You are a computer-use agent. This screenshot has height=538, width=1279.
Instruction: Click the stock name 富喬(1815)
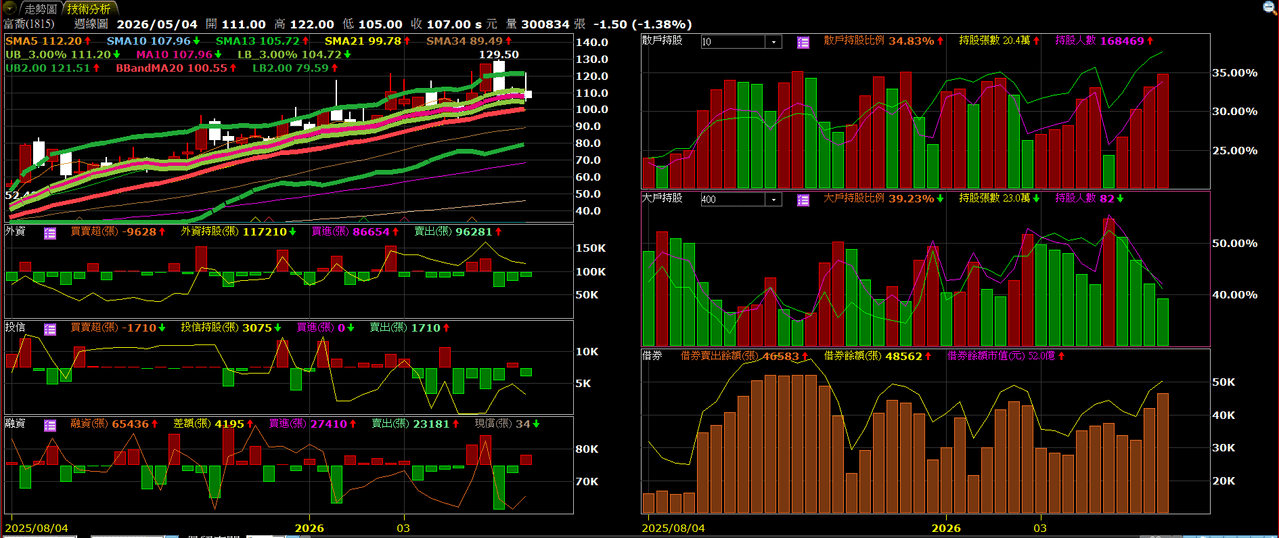tap(29, 24)
